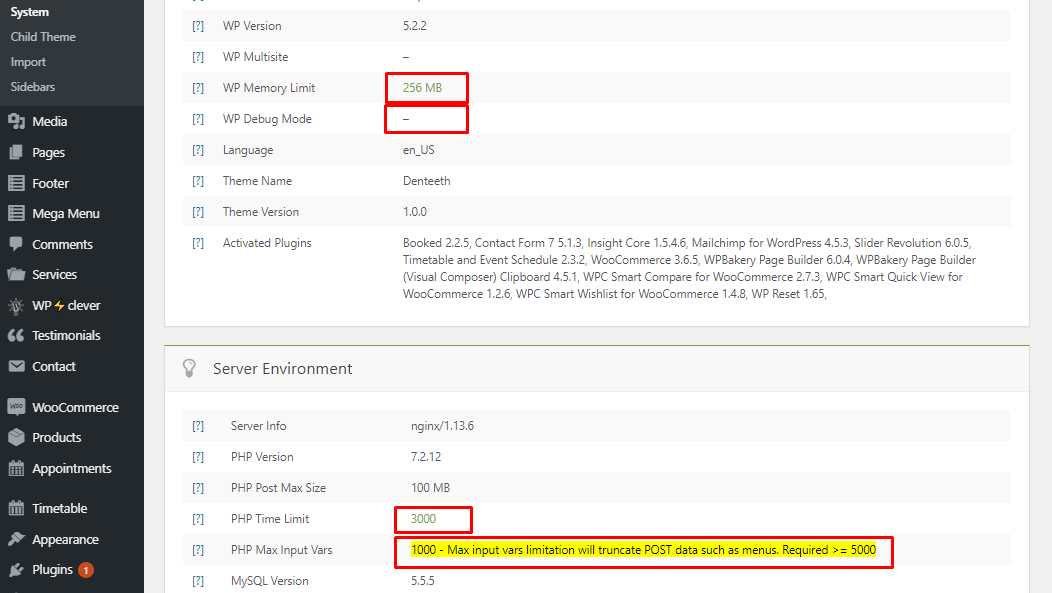Click the Contact envelope icon
Screen dimensions: 1052x593
[x=16, y=366]
